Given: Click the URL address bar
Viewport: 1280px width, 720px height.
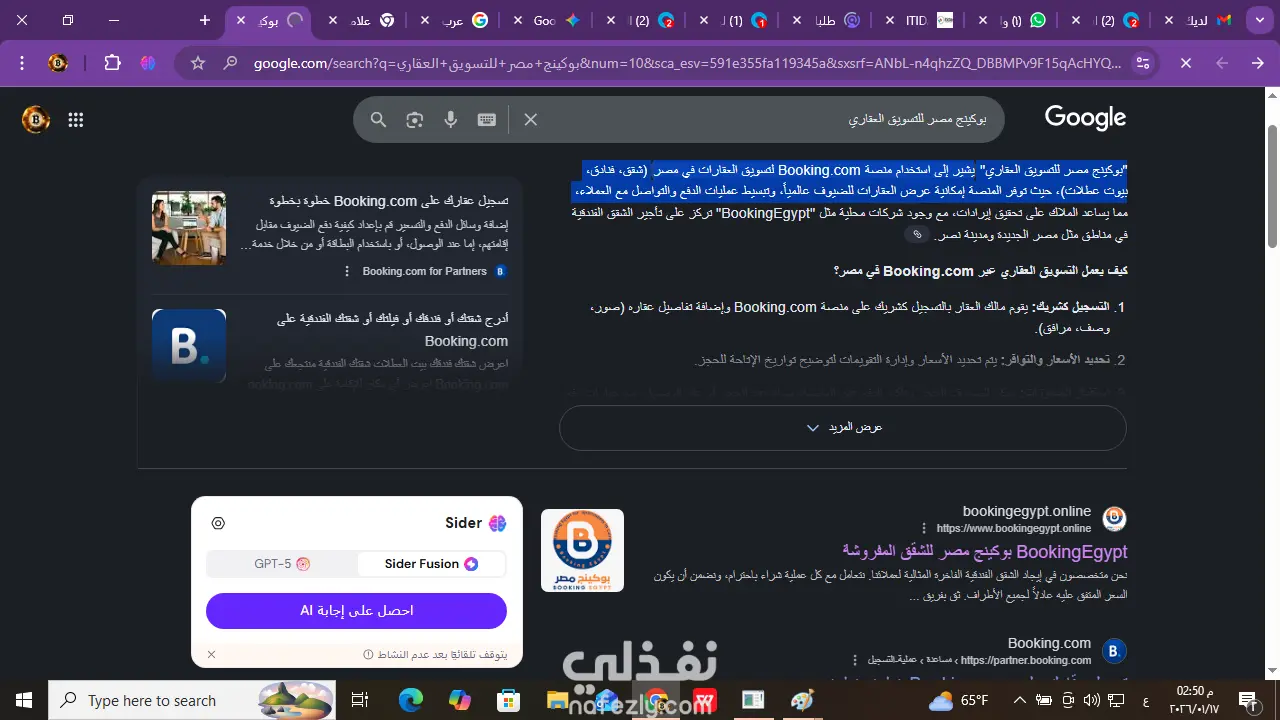Looking at the screenshot, I should [687, 63].
